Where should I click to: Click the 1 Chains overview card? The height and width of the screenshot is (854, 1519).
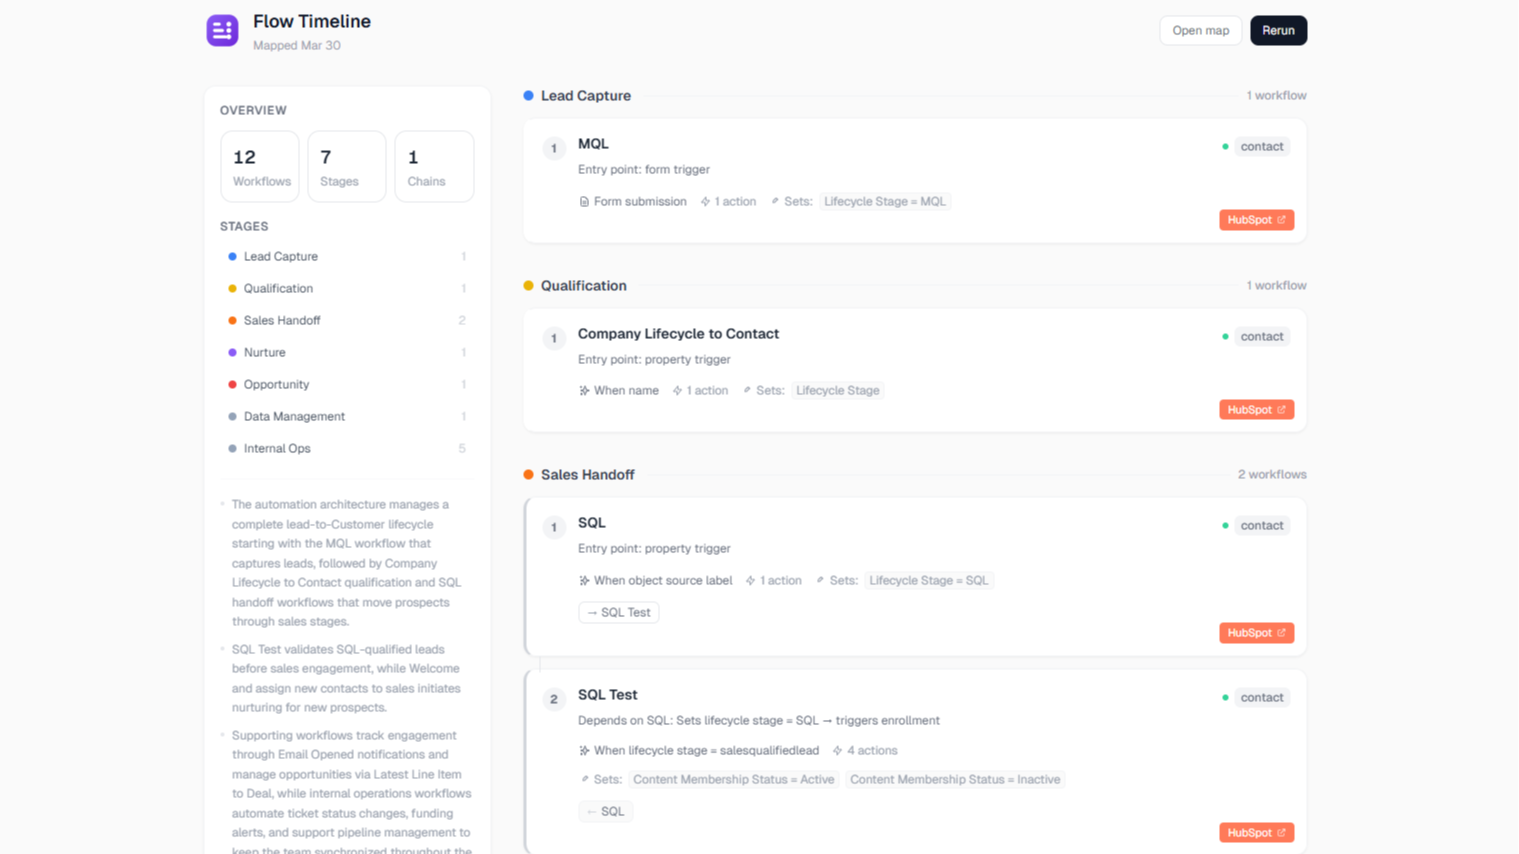(434, 167)
